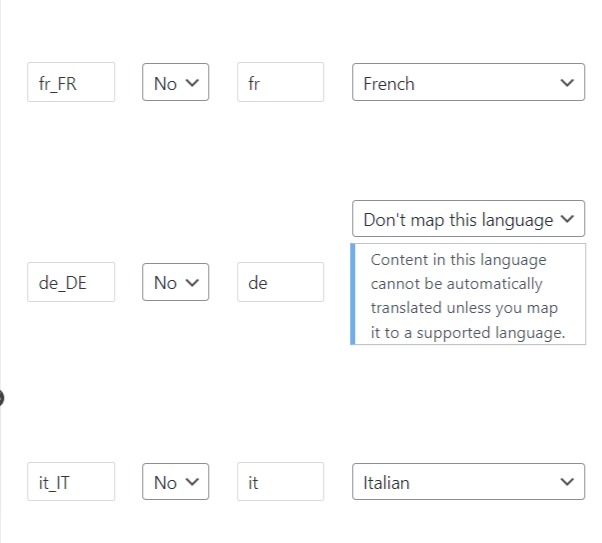Click the fr_FR locale text field
This screenshot has width=602, height=543.
click(x=71, y=83)
